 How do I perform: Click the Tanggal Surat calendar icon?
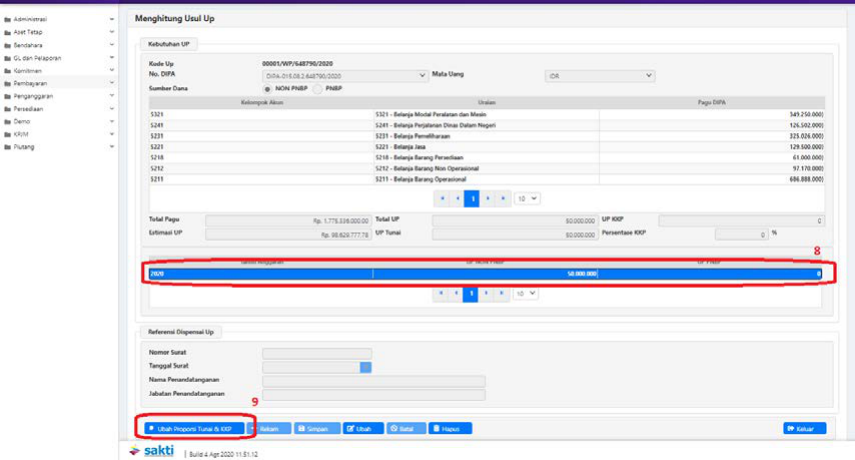click(366, 367)
